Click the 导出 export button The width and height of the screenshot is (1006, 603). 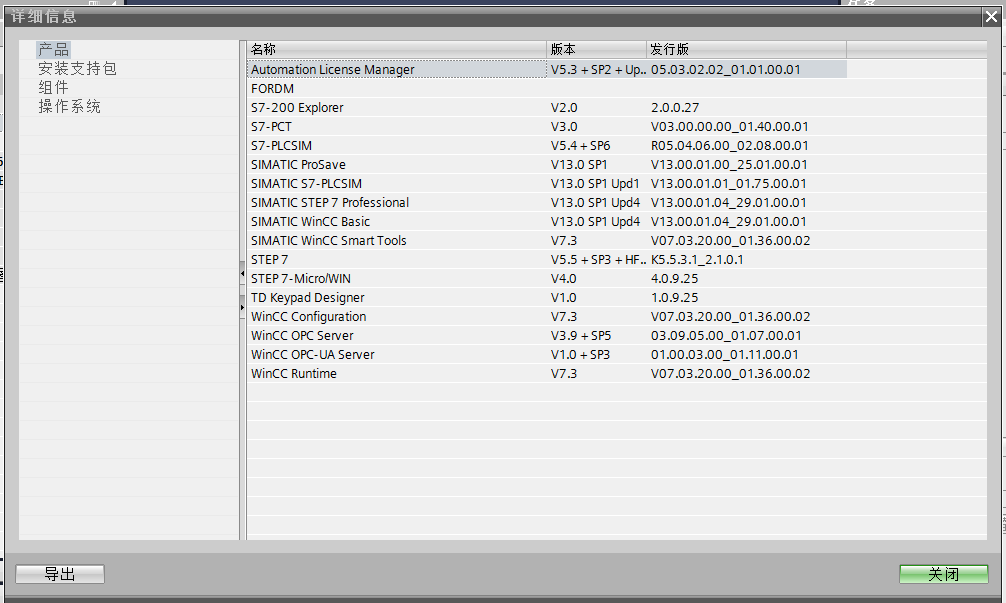(x=60, y=574)
